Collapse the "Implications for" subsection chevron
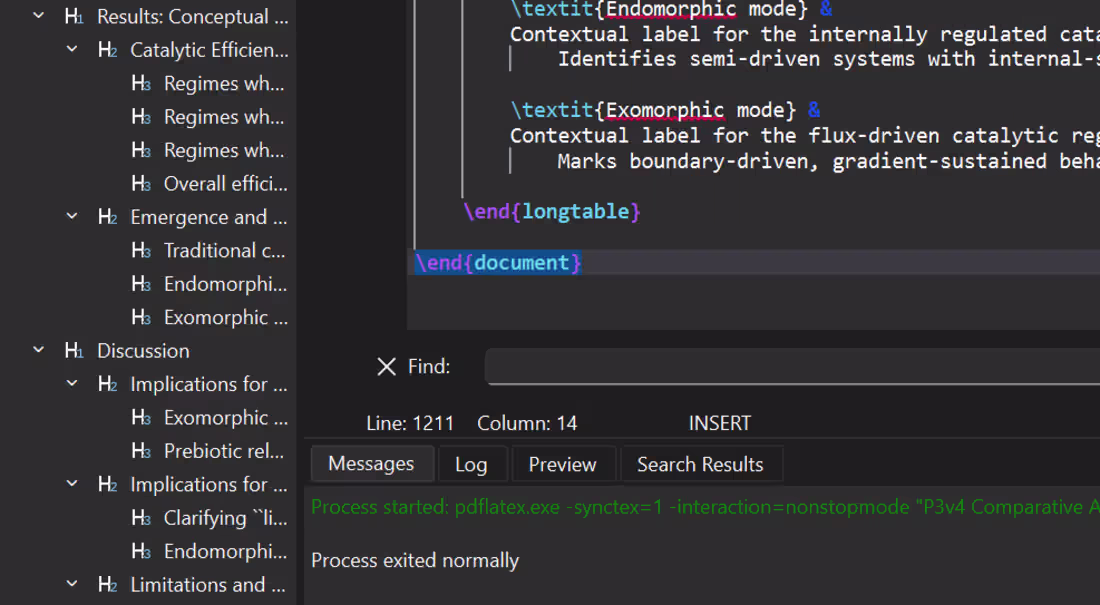Viewport: 1100px width, 605px height. 70,484
